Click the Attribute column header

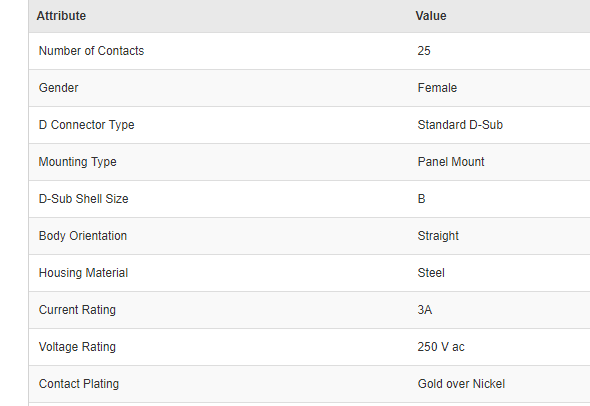61,16
